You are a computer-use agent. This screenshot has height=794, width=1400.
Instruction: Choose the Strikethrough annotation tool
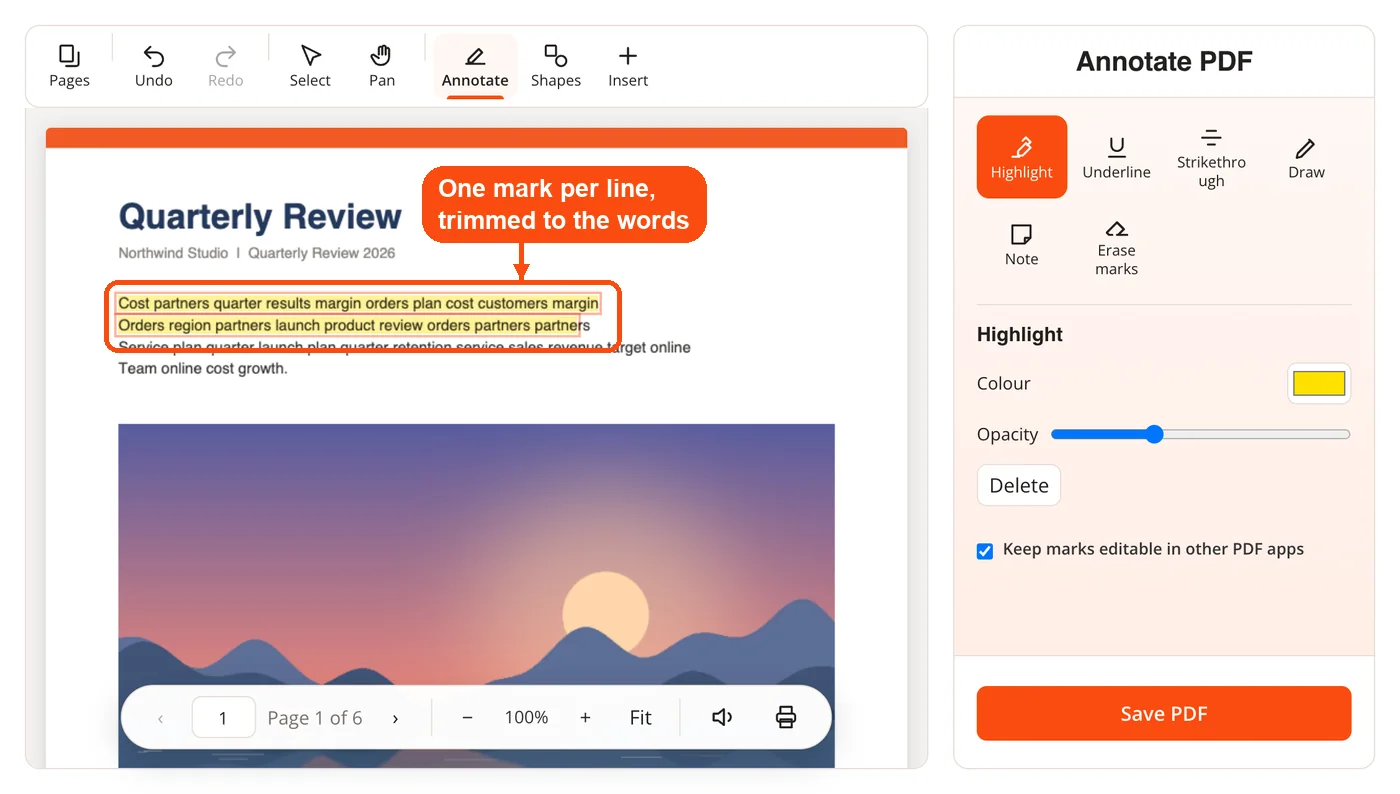click(1211, 157)
